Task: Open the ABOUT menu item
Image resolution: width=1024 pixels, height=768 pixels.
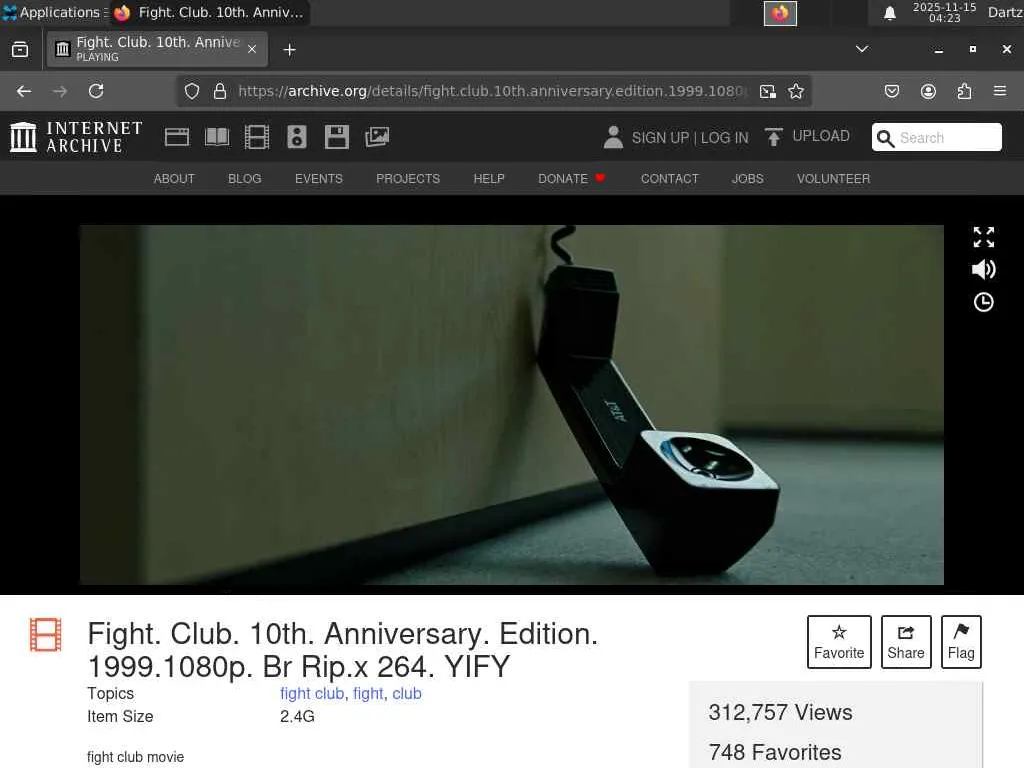Action: pyautogui.click(x=174, y=178)
